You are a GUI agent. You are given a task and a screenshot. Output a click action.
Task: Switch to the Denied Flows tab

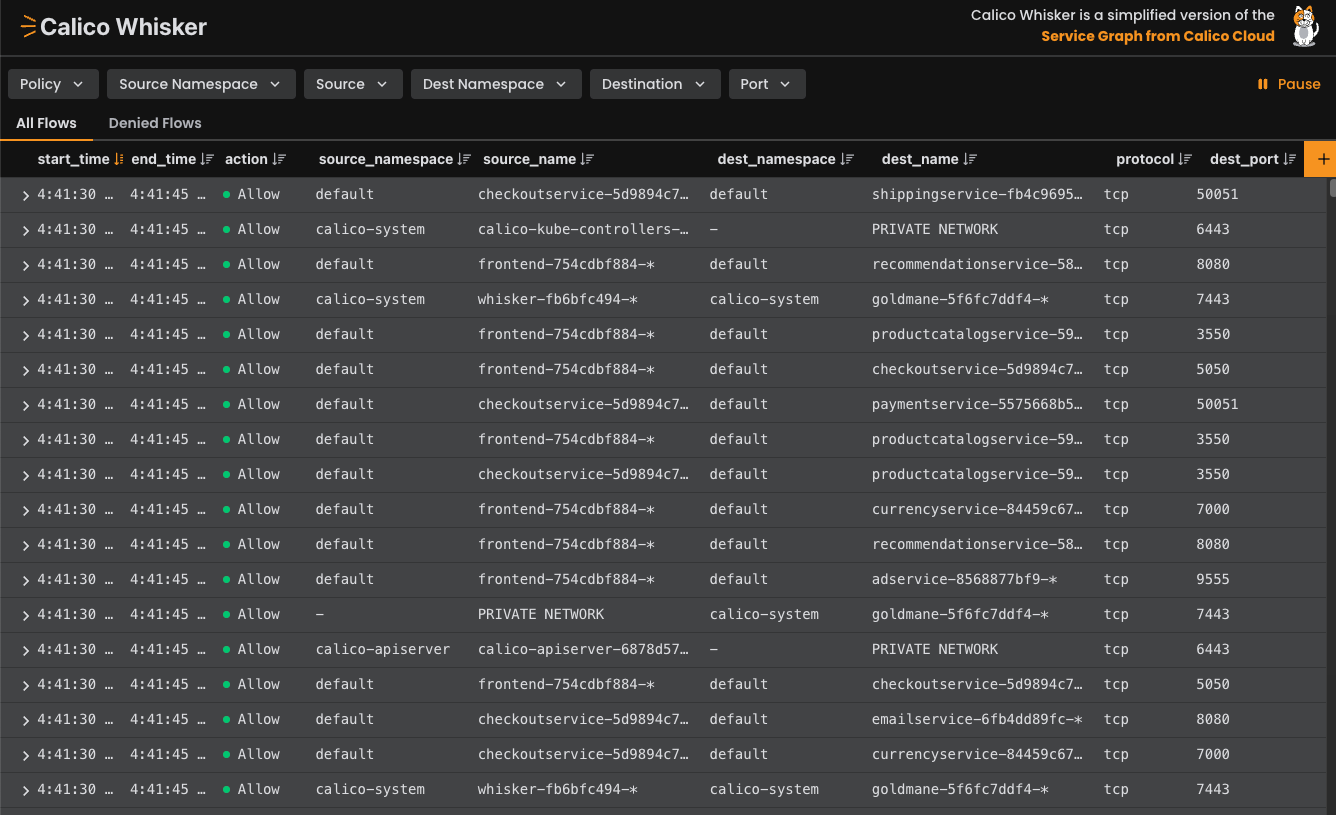click(155, 123)
